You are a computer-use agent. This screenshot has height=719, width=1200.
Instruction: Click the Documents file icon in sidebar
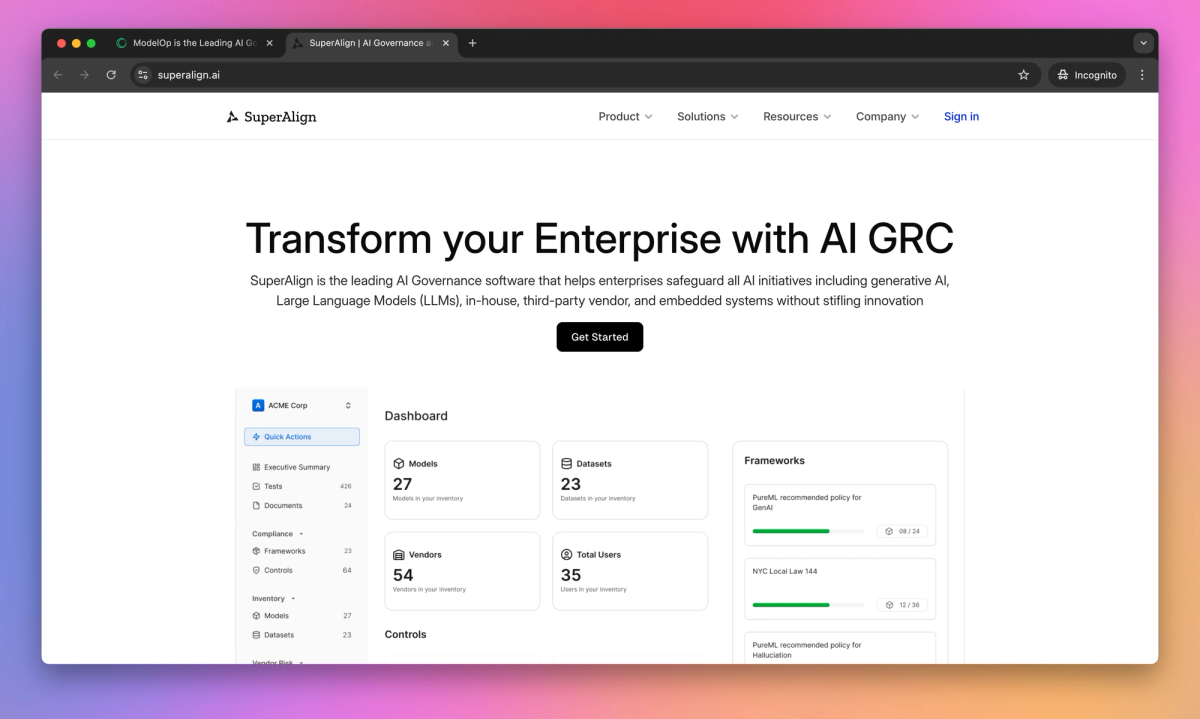[256, 505]
